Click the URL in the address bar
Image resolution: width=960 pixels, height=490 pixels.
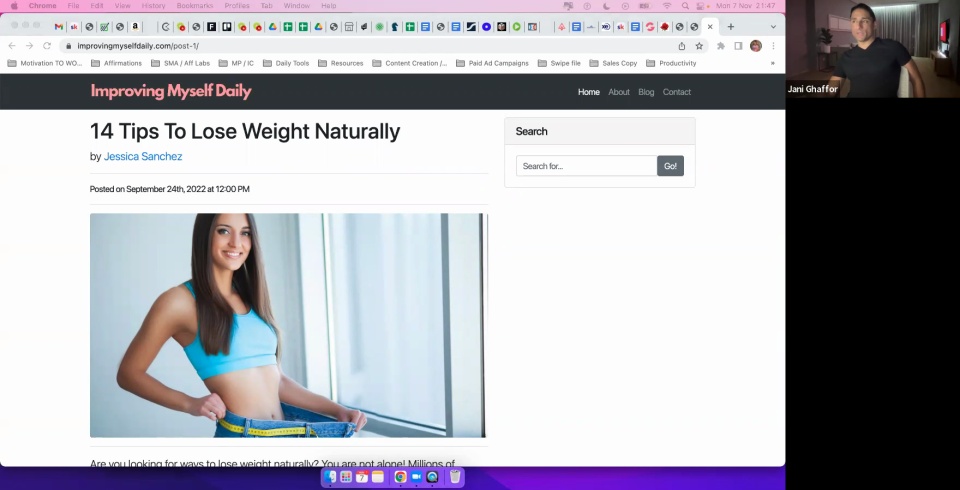point(138,46)
